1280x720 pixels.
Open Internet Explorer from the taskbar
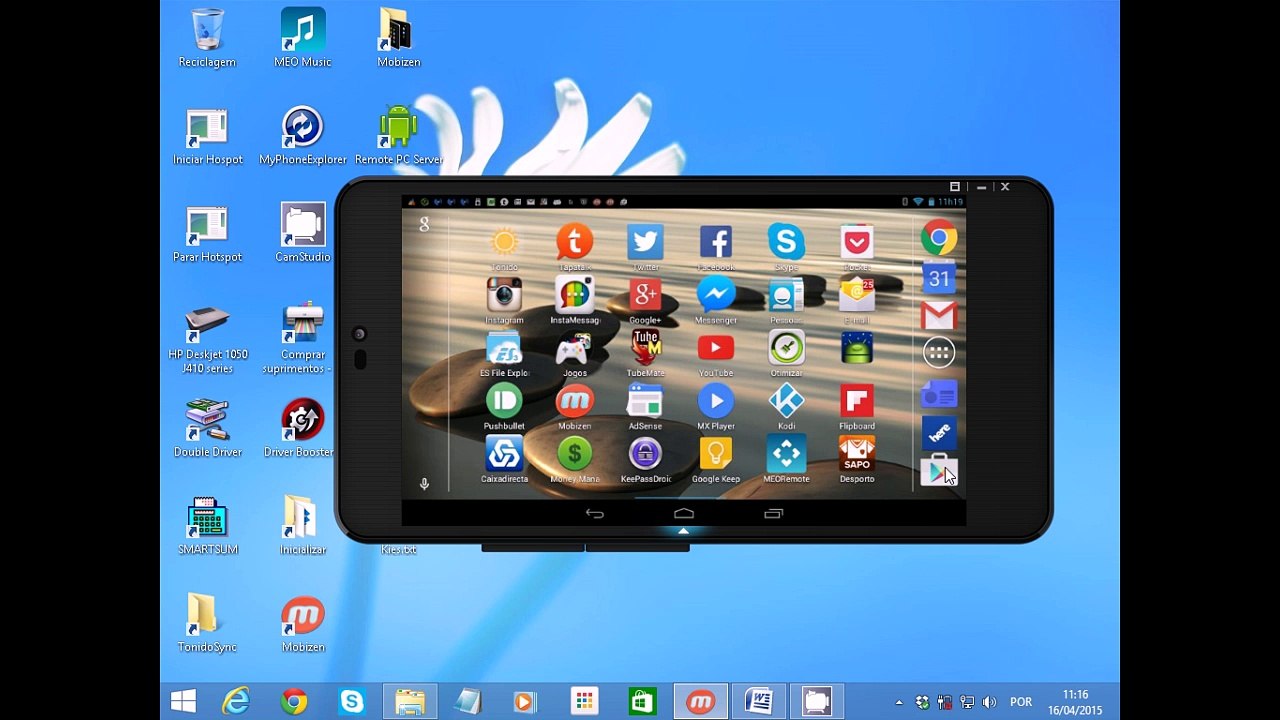(x=236, y=701)
